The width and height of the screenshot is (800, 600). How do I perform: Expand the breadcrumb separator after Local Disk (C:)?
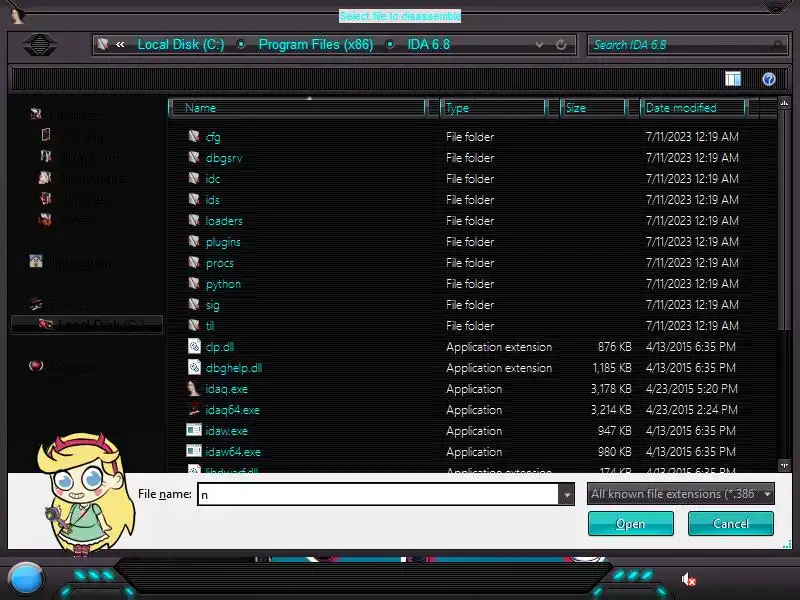(x=241, y=44)
